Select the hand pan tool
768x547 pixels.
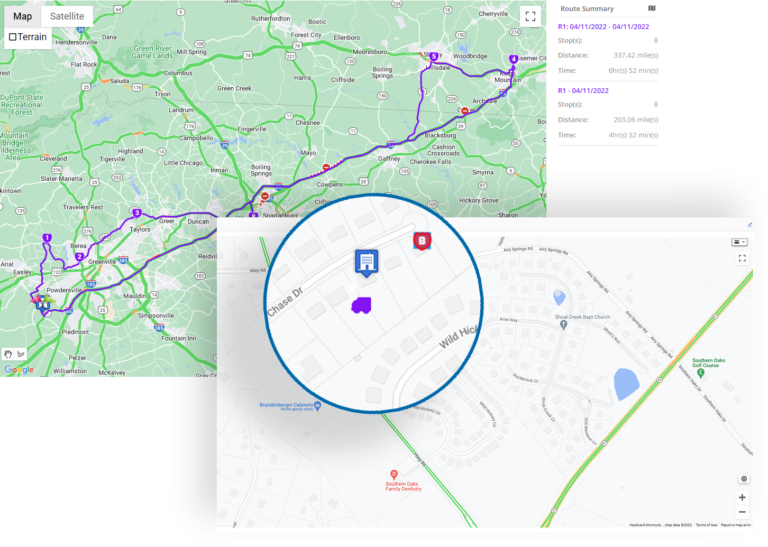tap(8, 354)
